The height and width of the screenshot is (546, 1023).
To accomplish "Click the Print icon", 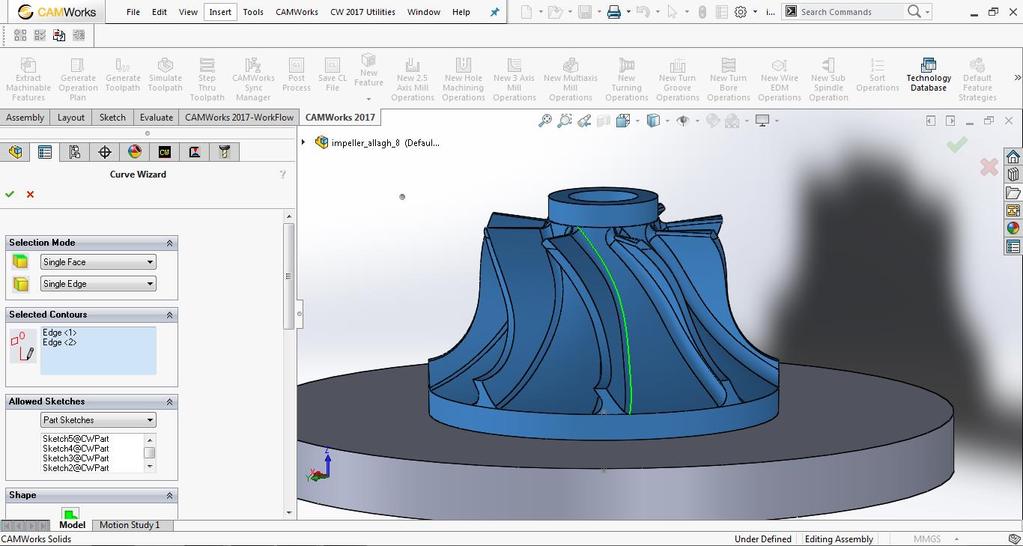I will click(x=613, y=12).
